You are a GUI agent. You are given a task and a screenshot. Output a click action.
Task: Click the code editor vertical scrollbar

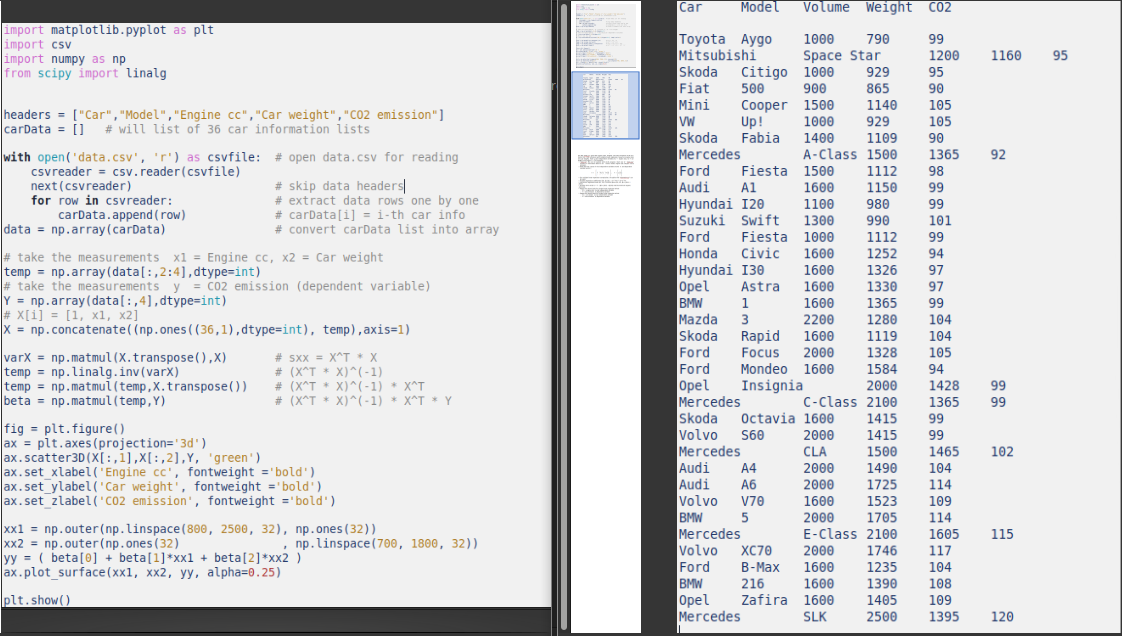tap(553, 300)
